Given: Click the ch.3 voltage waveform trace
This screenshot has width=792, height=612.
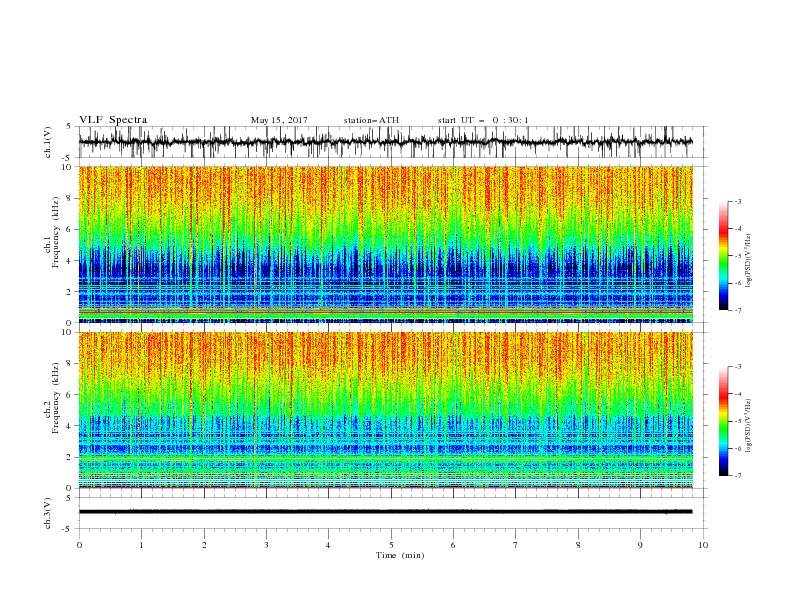Looking at the screenshot, I should pos(386,512).
